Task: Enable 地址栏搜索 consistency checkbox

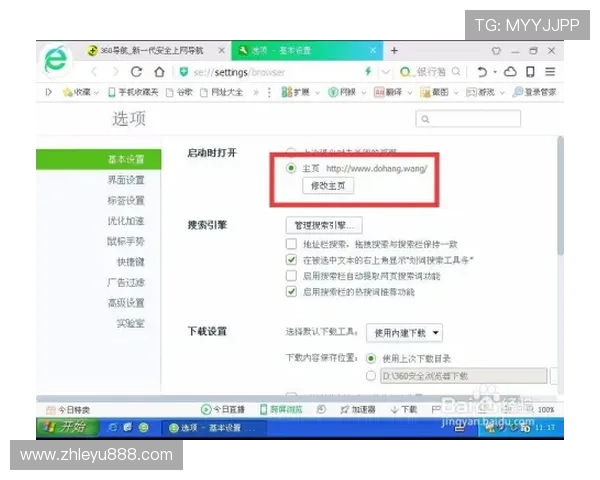Action: tap(291, 244)
